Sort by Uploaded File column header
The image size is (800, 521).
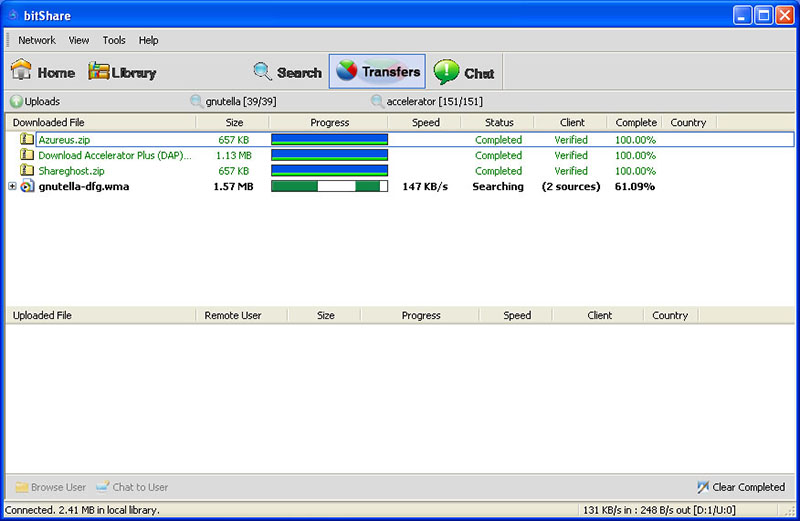pos(101,315)
